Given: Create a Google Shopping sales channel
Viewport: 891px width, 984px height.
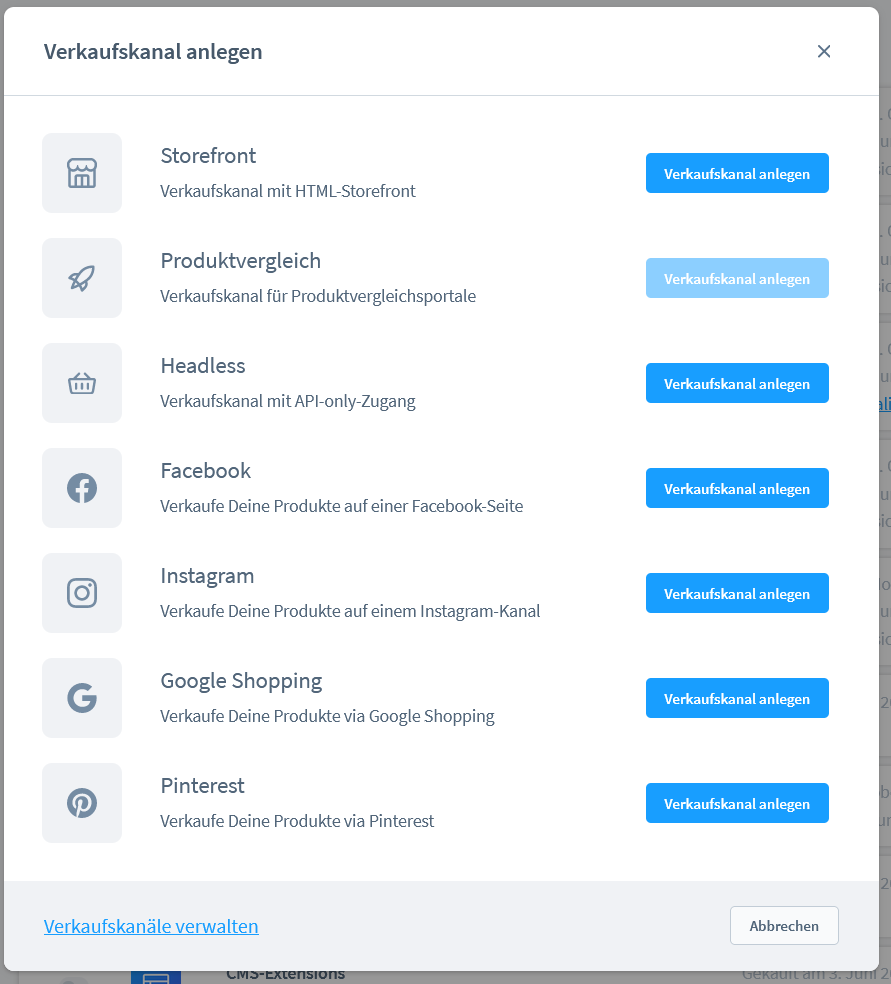Looking at the screenshot, I should tap(737, 698).
